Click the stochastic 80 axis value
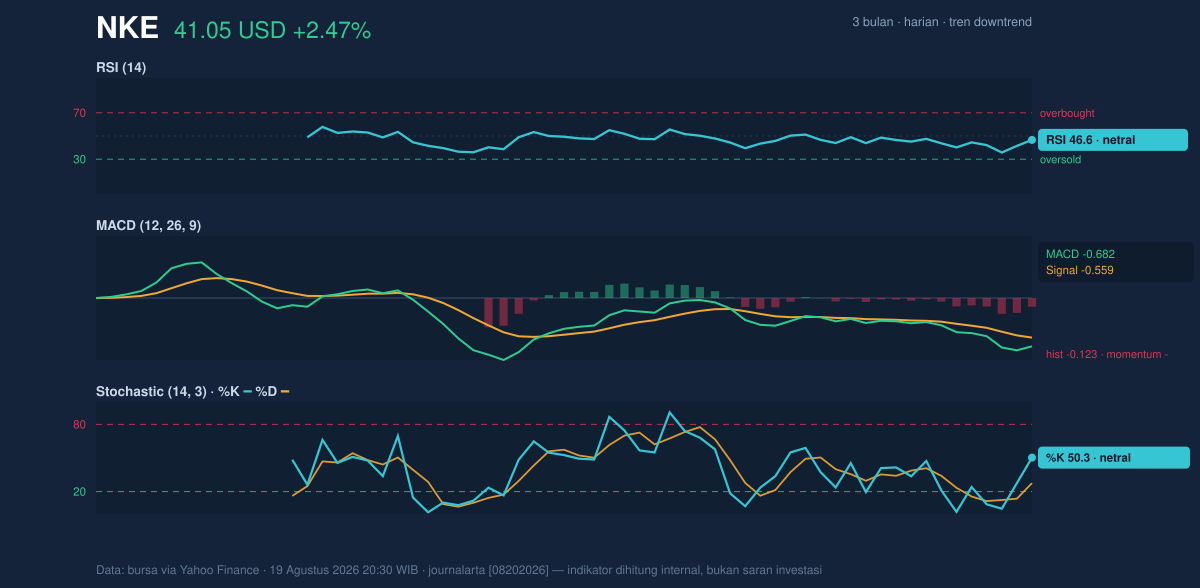This screenshot has height=588, width=1200. pos(79,425)
